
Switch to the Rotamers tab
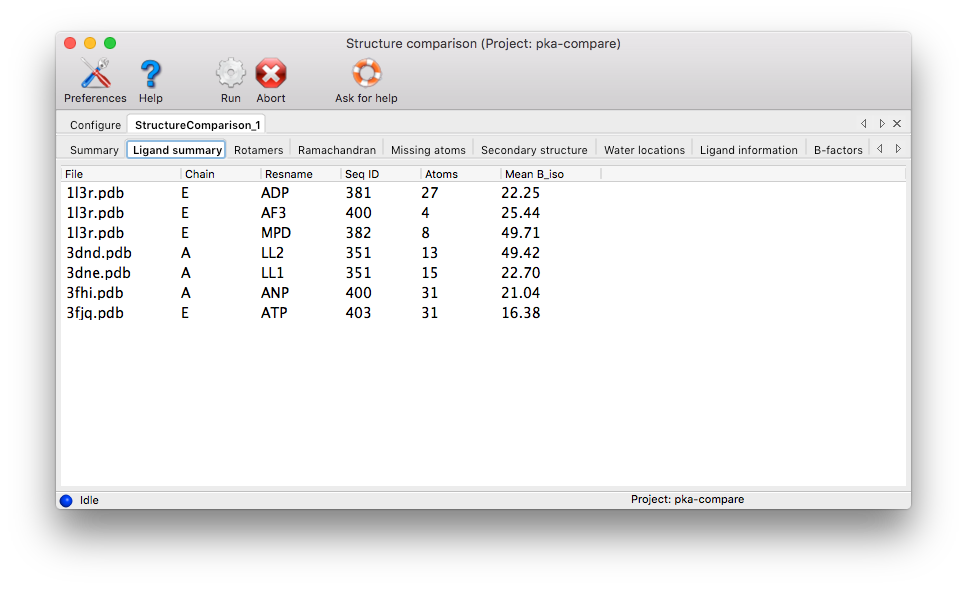tap(258, 150)
